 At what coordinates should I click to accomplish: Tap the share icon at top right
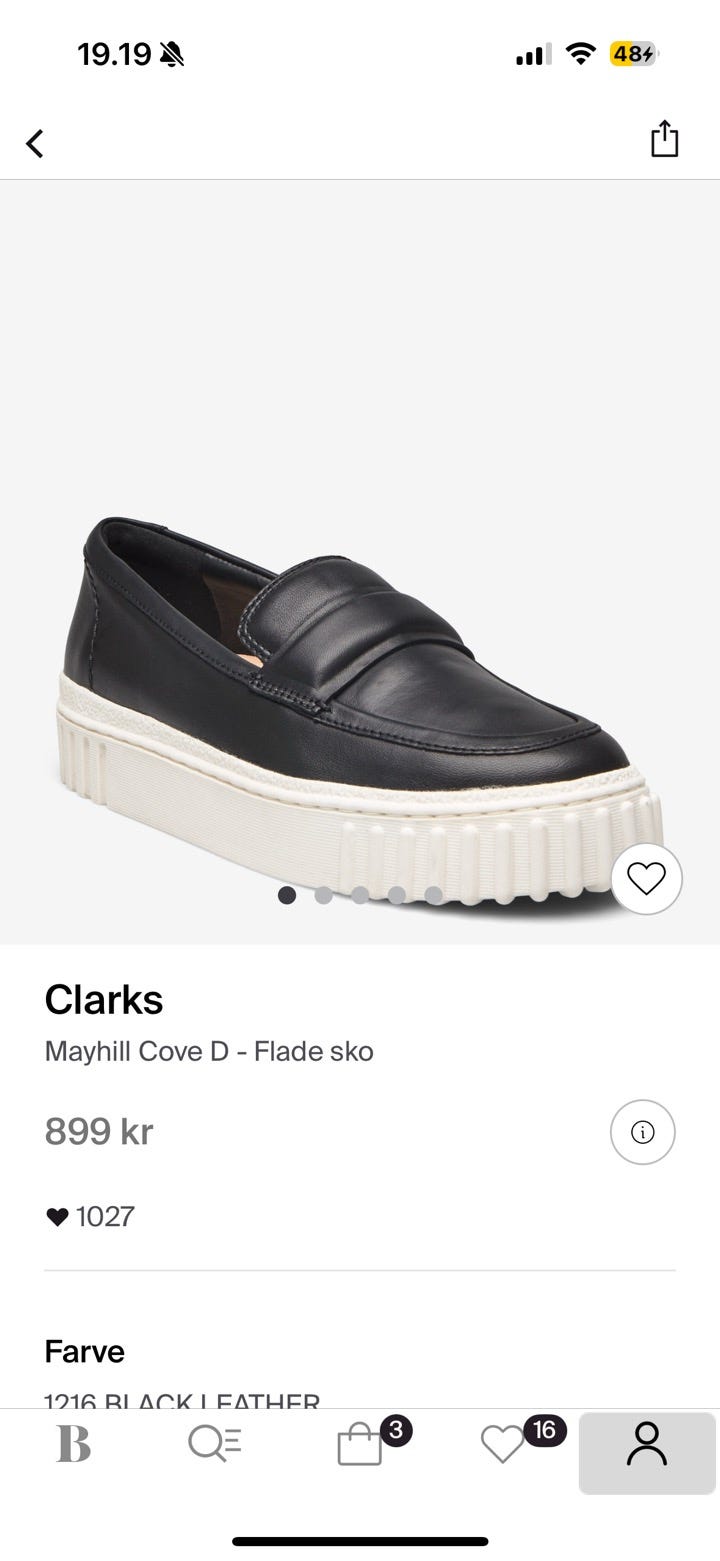coord(665,139)
